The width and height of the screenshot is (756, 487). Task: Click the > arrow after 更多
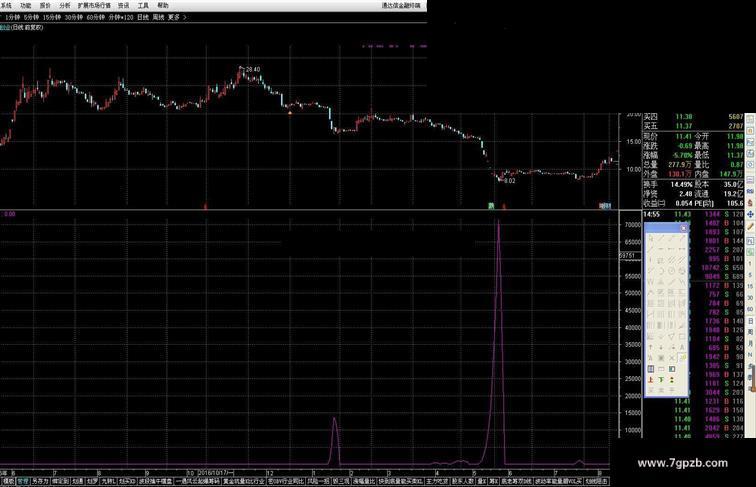[185, 17]
